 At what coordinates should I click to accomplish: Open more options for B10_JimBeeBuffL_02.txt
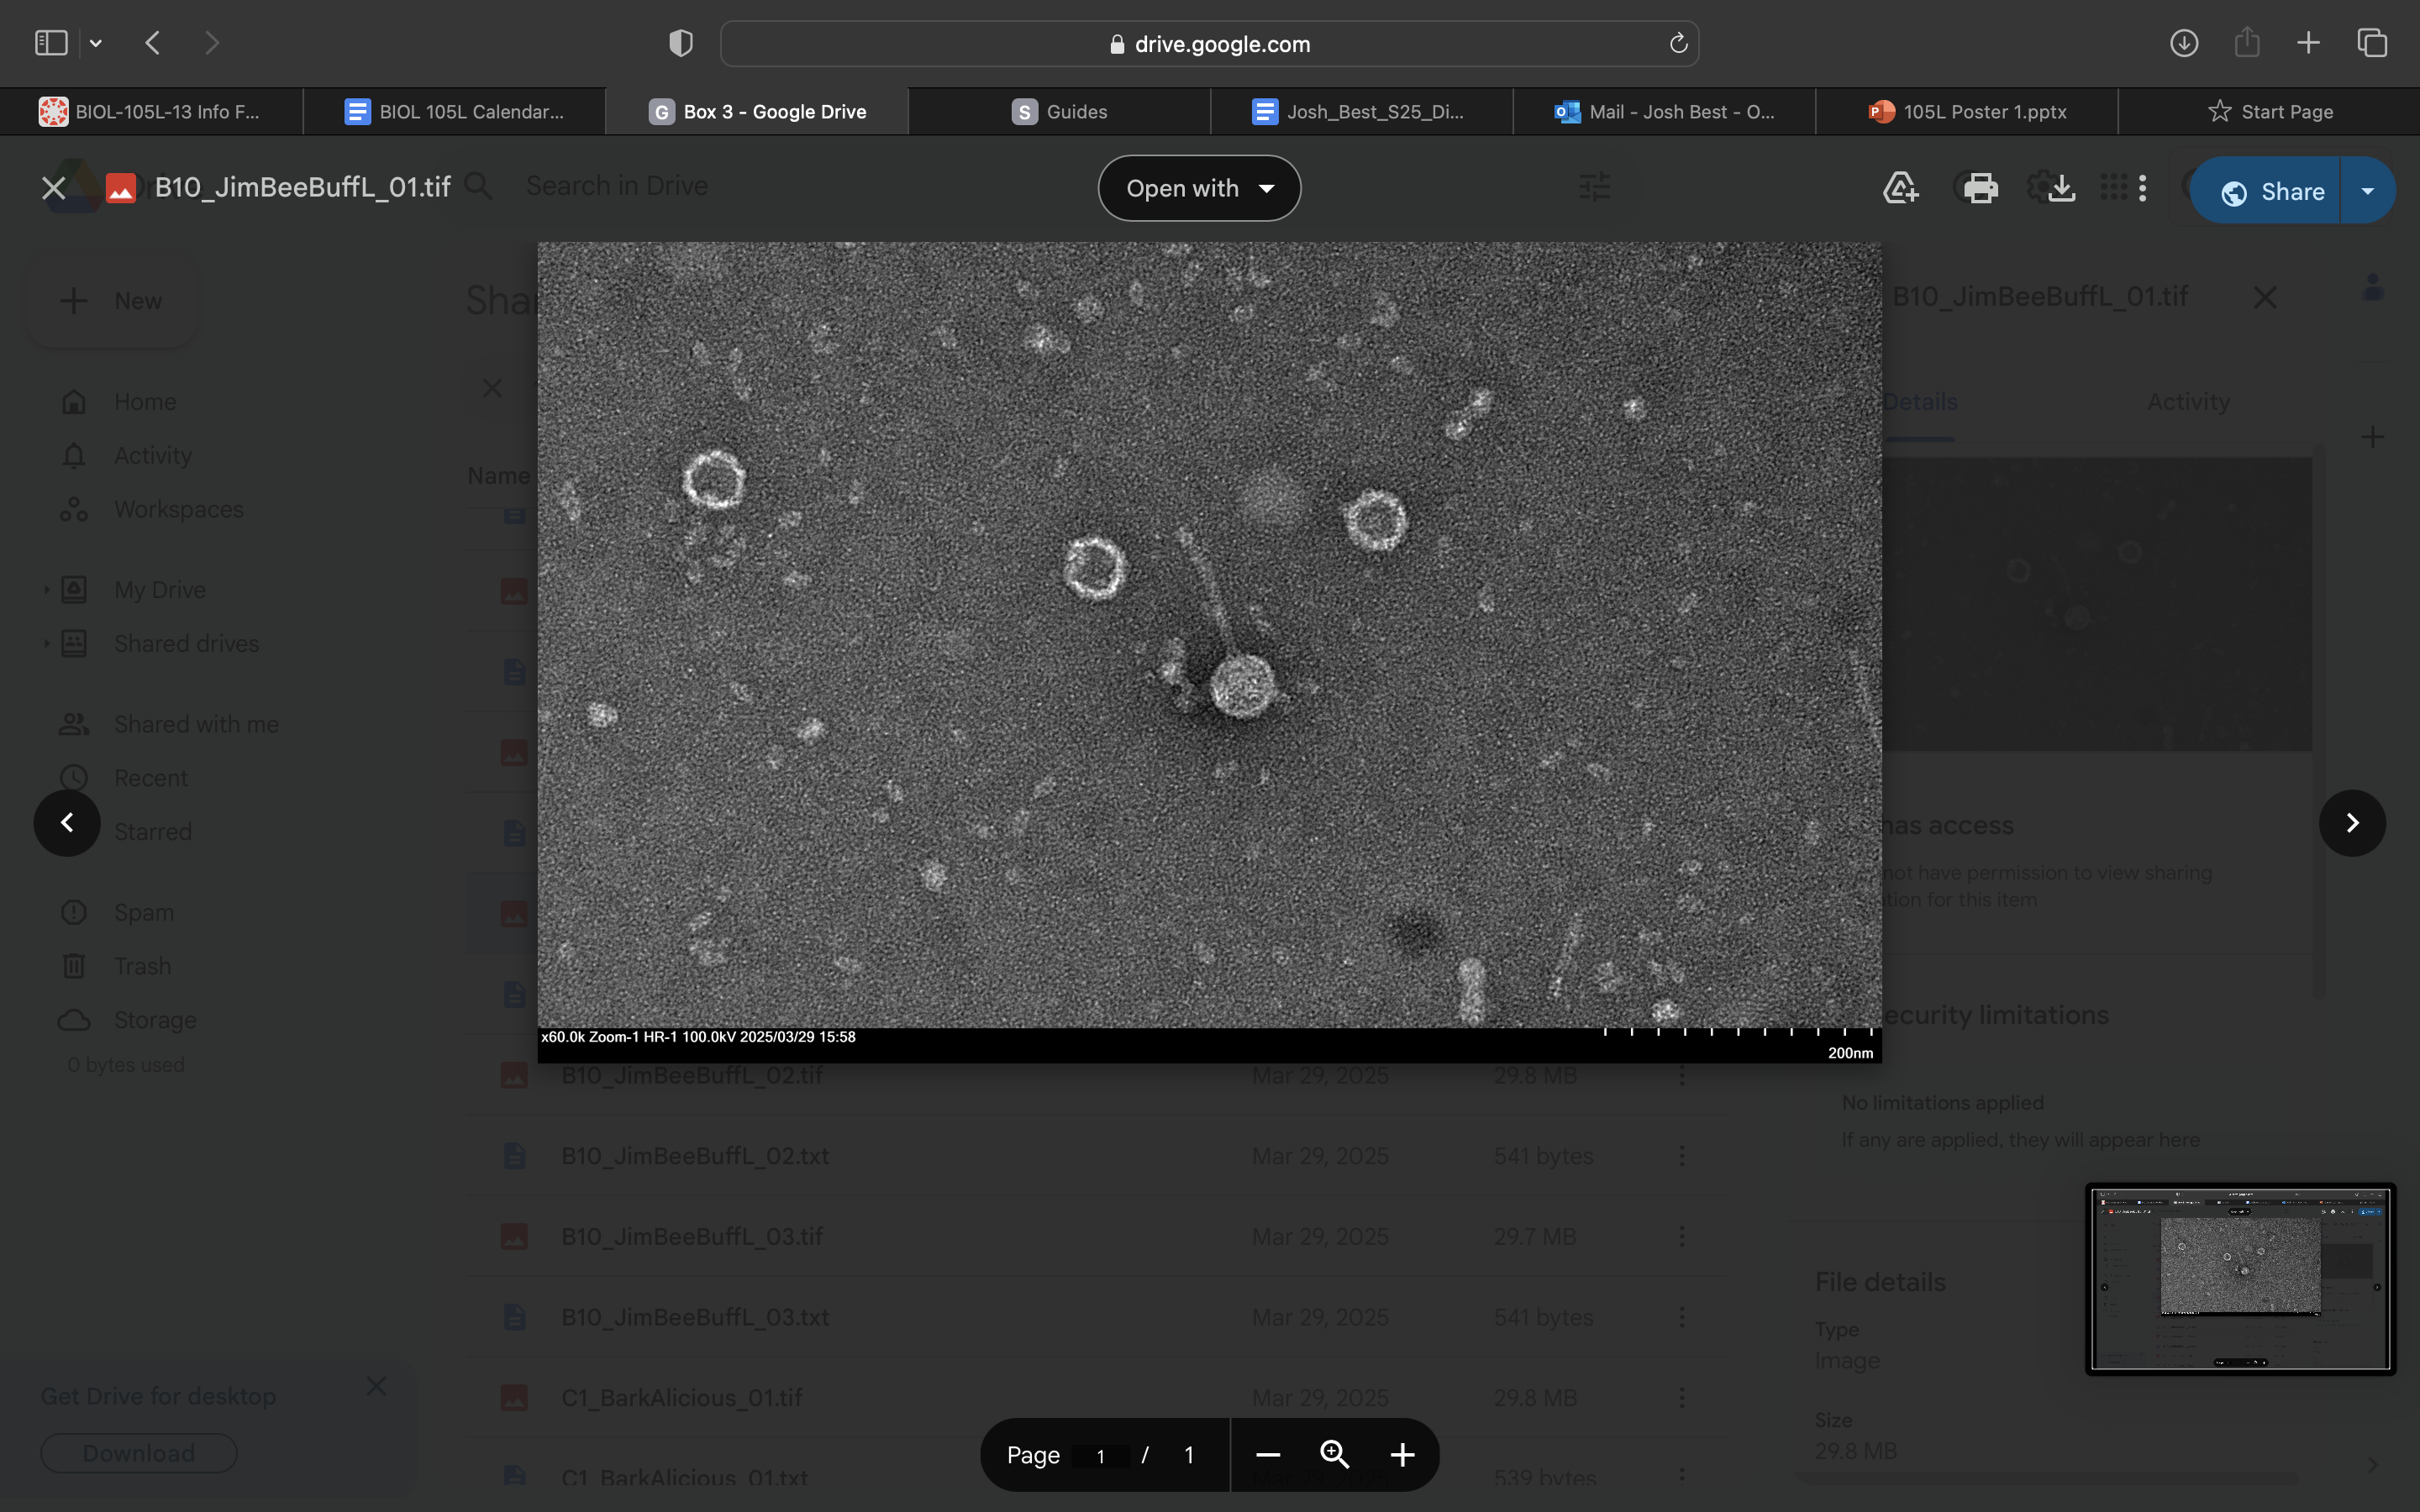pos(1682,1156)
